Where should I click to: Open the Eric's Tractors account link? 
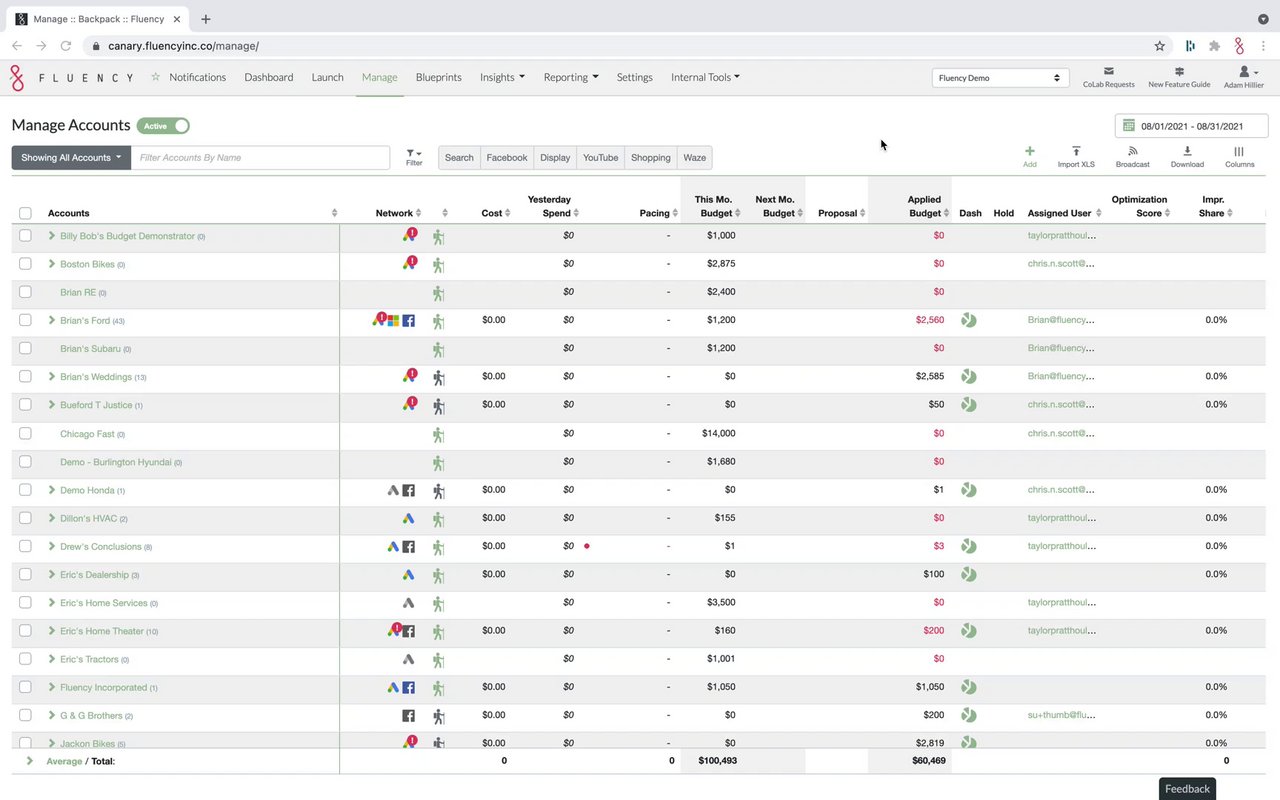tap(89, 659)
